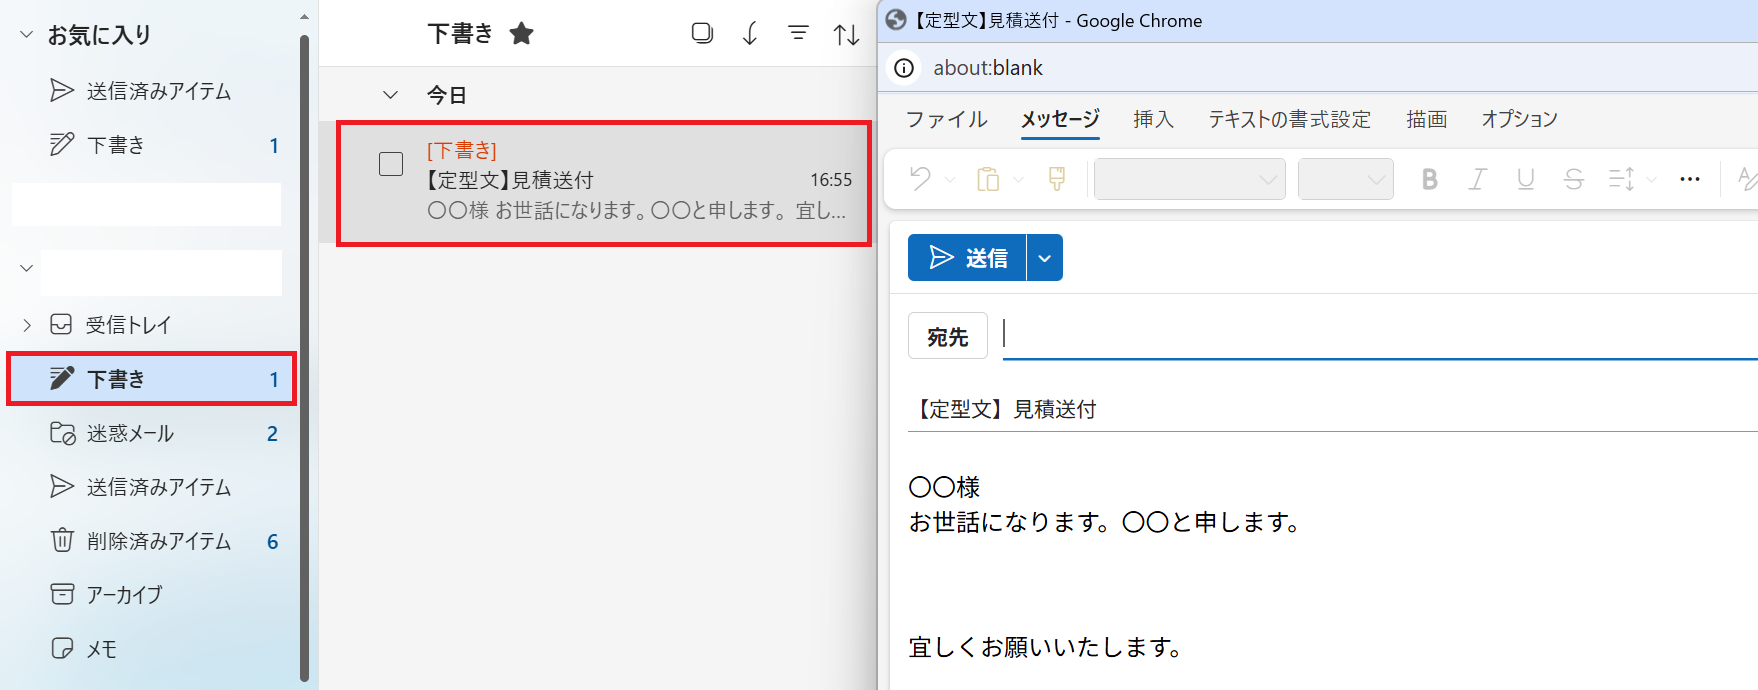The image size is (1758, 690).
Task: Check the checkbox for 【定型文】見積送付 draft
Action: click(391, 164)
